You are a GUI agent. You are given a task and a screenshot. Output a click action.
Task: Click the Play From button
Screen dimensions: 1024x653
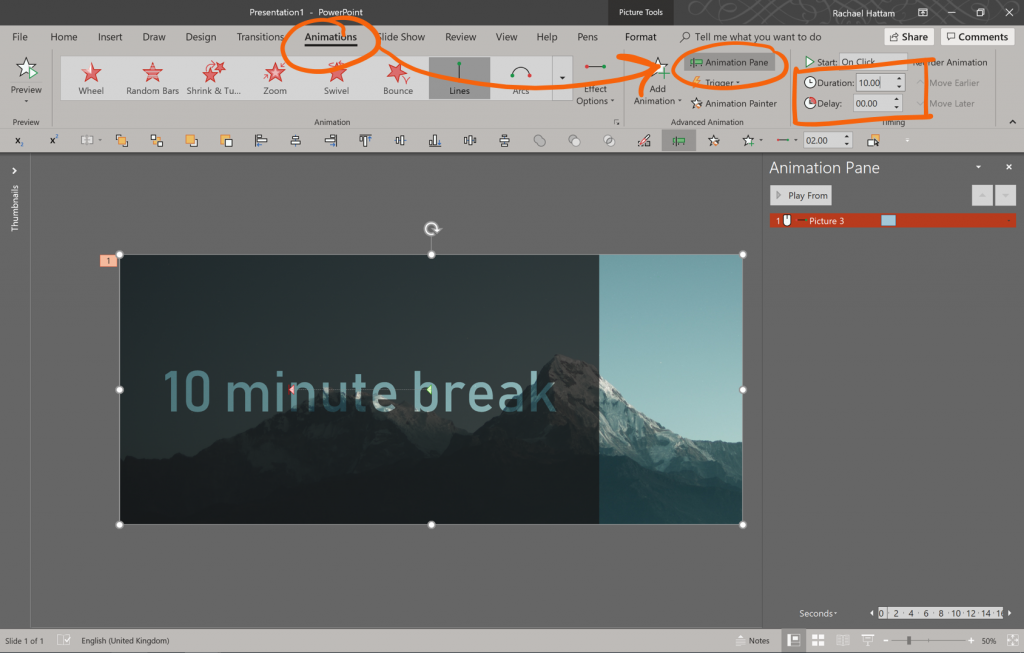(x=800, y=194)
